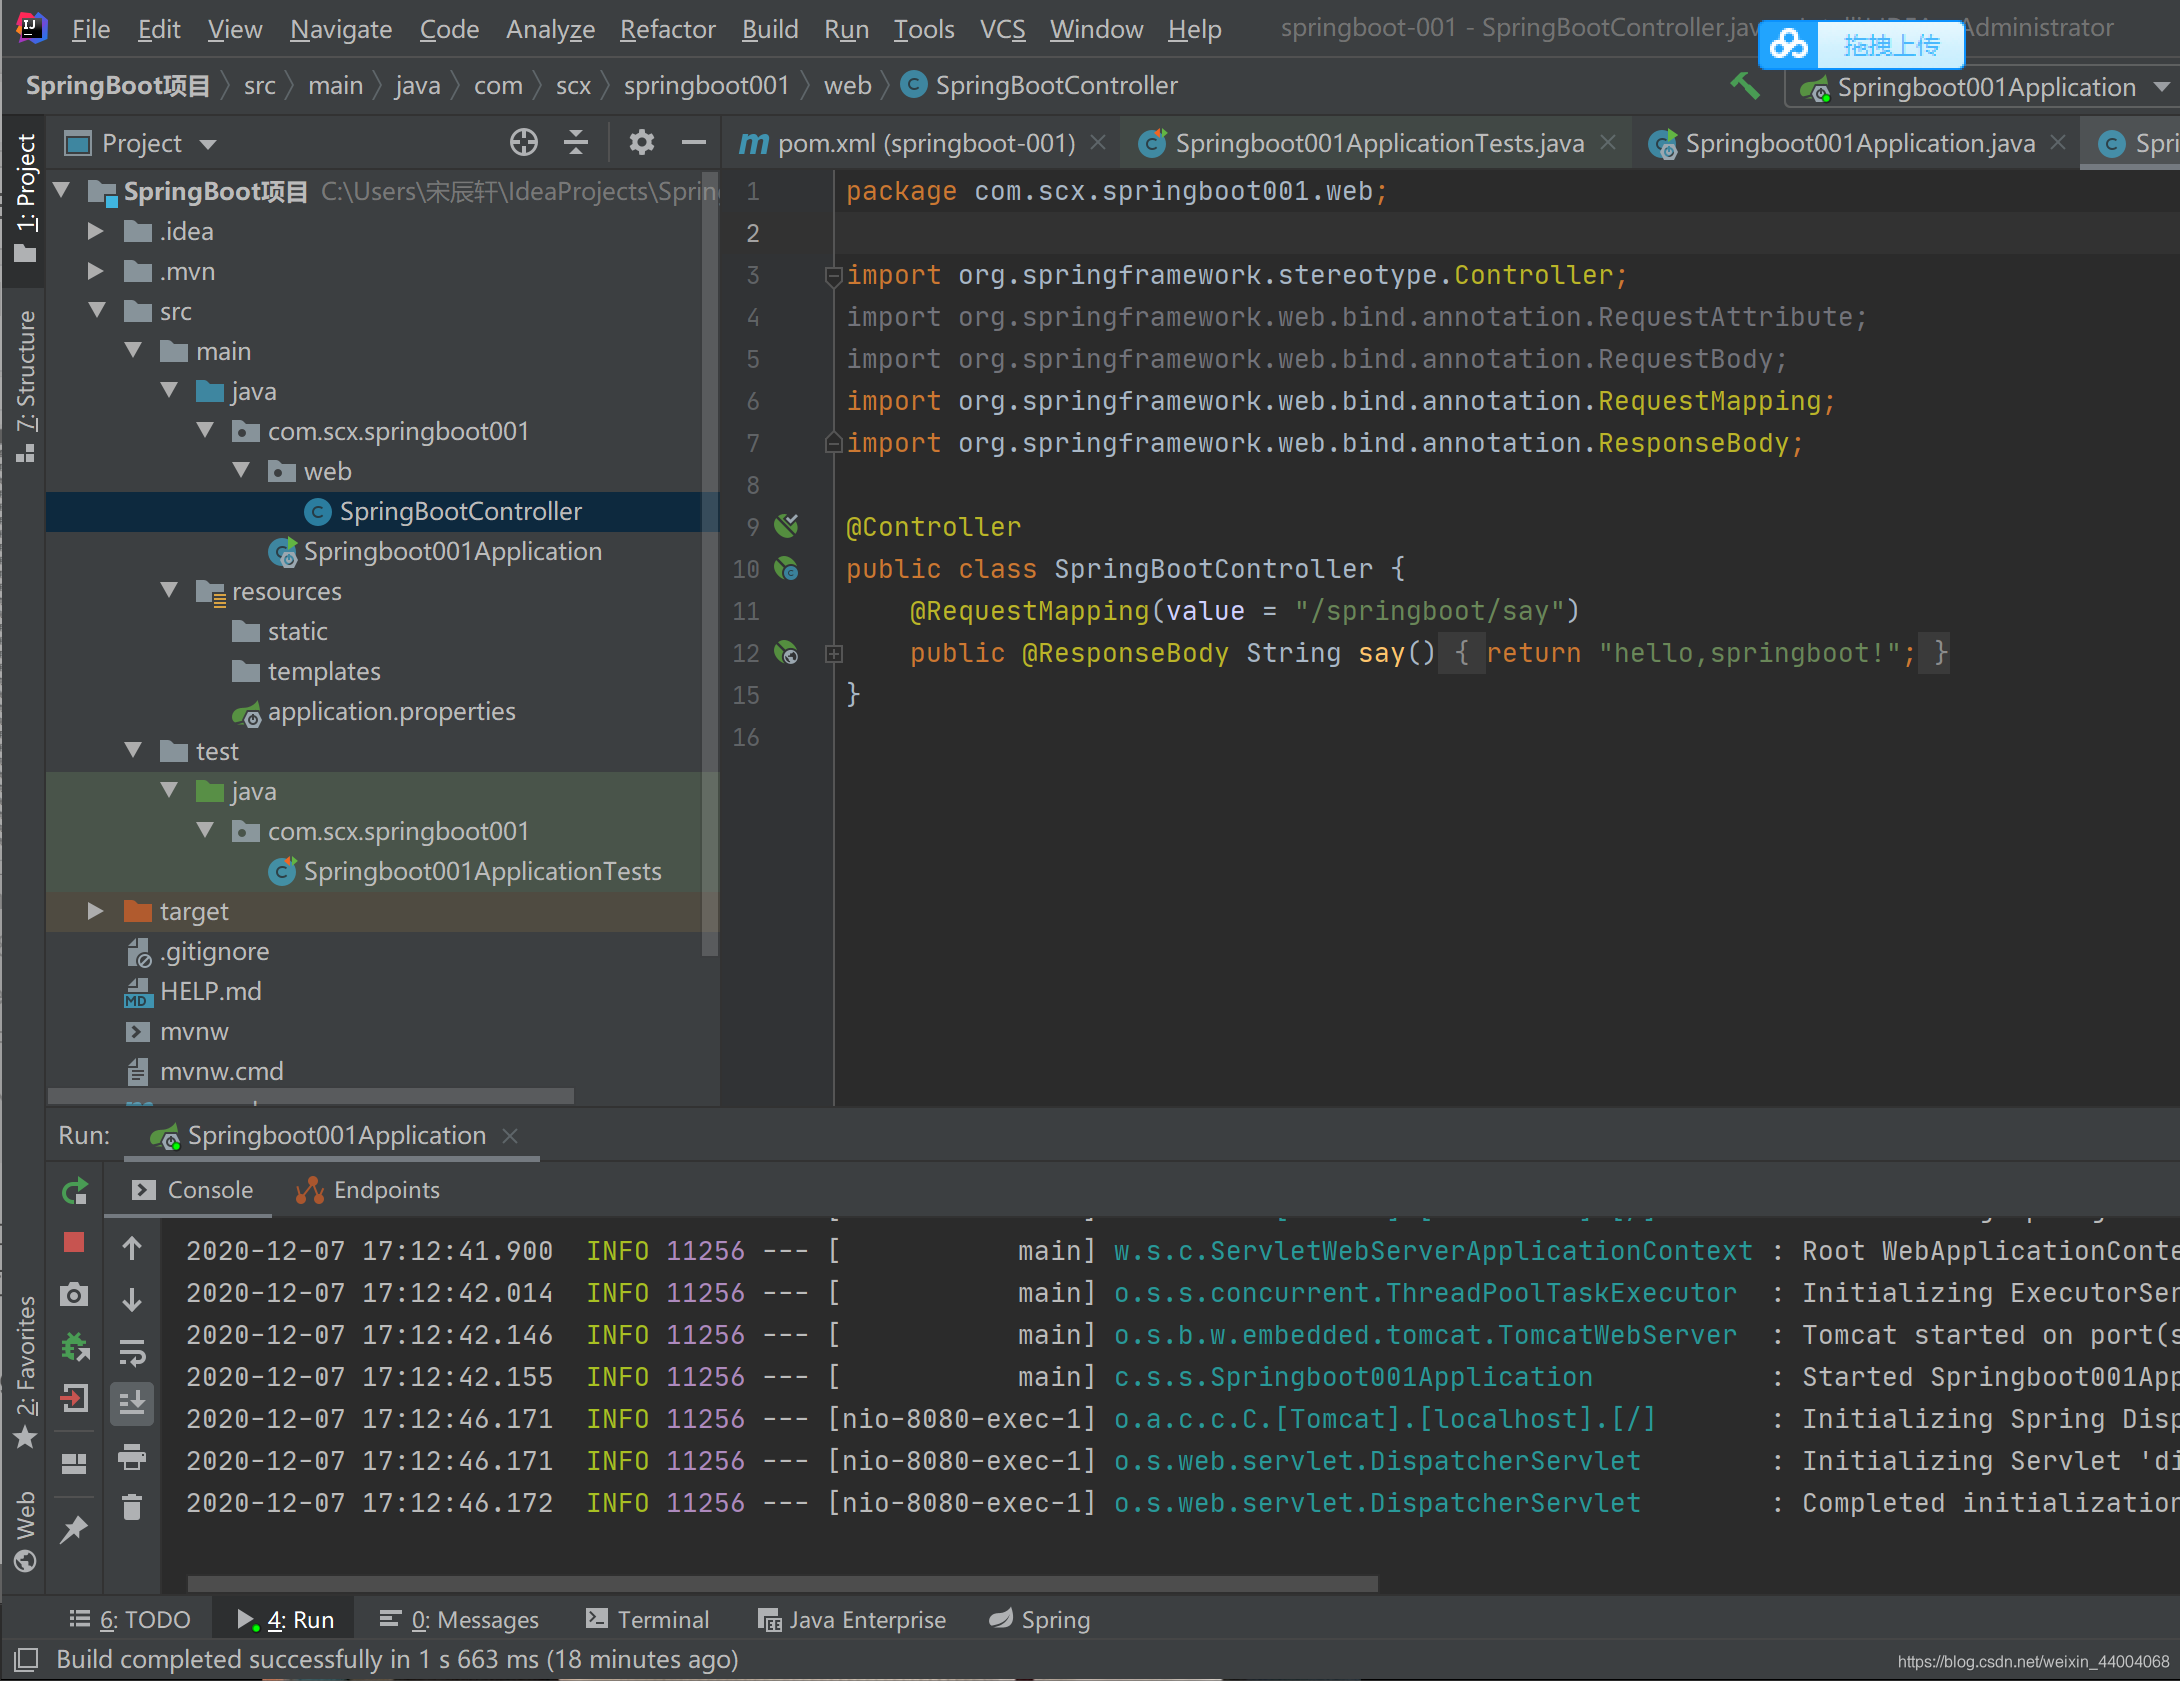Click the restore layout icon in Run panel
This screenshot has height=1681, width=2180.
tap(74, 1464)
